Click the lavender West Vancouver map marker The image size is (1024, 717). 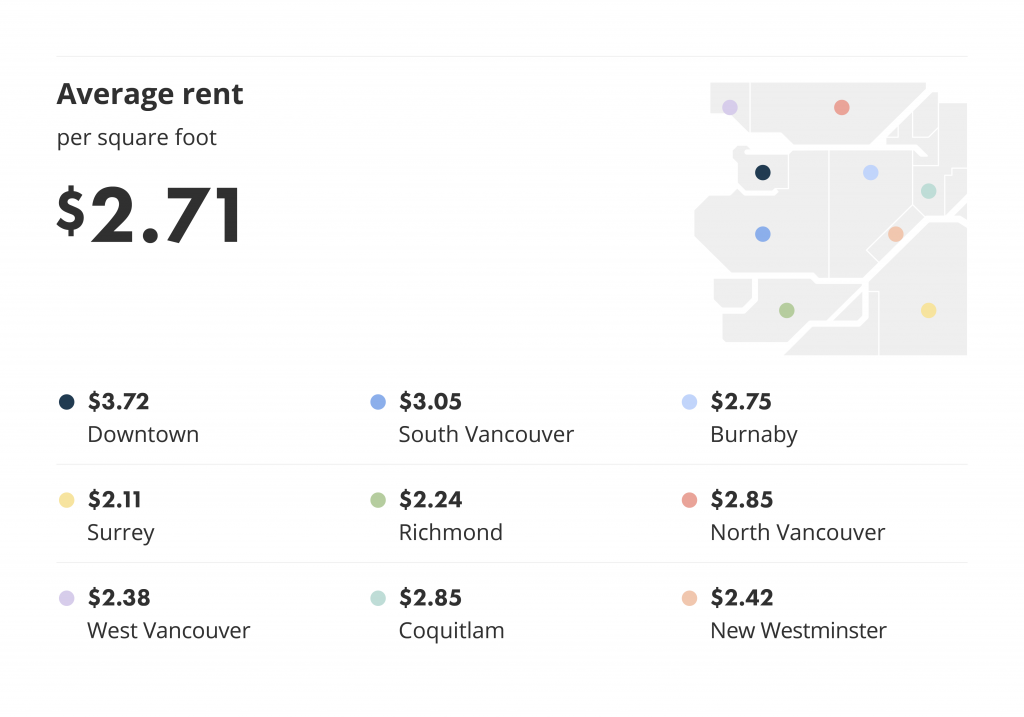point(730,107)
